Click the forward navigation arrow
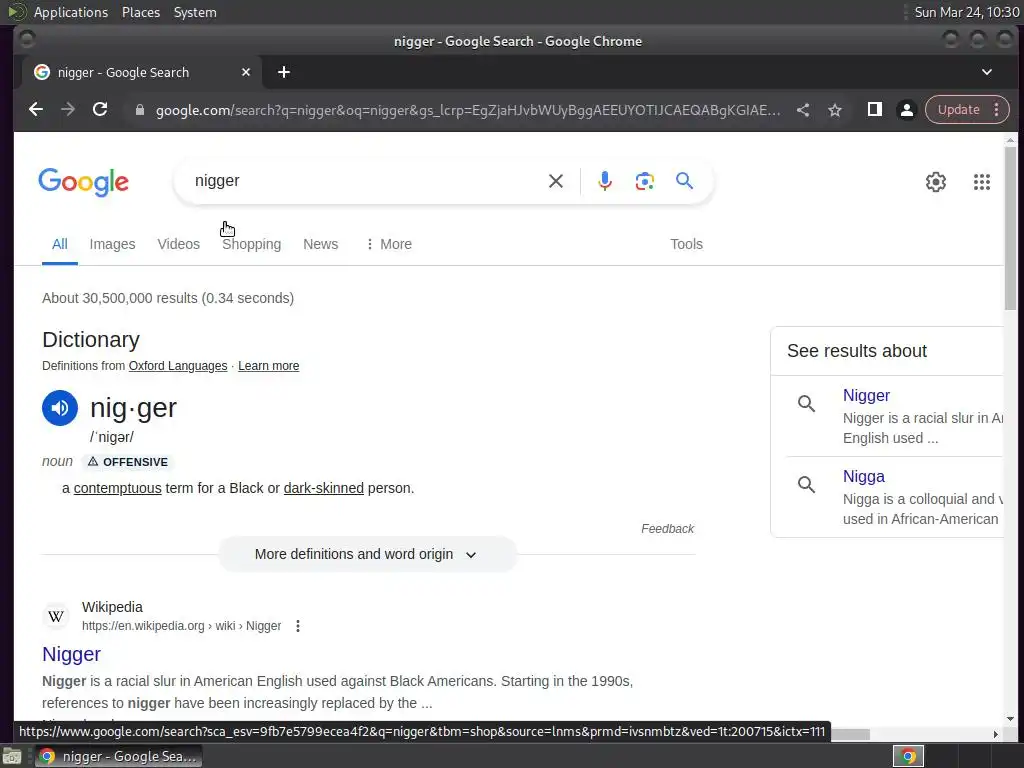Viewport: 1024px width, 768px height. coord(68,110)
